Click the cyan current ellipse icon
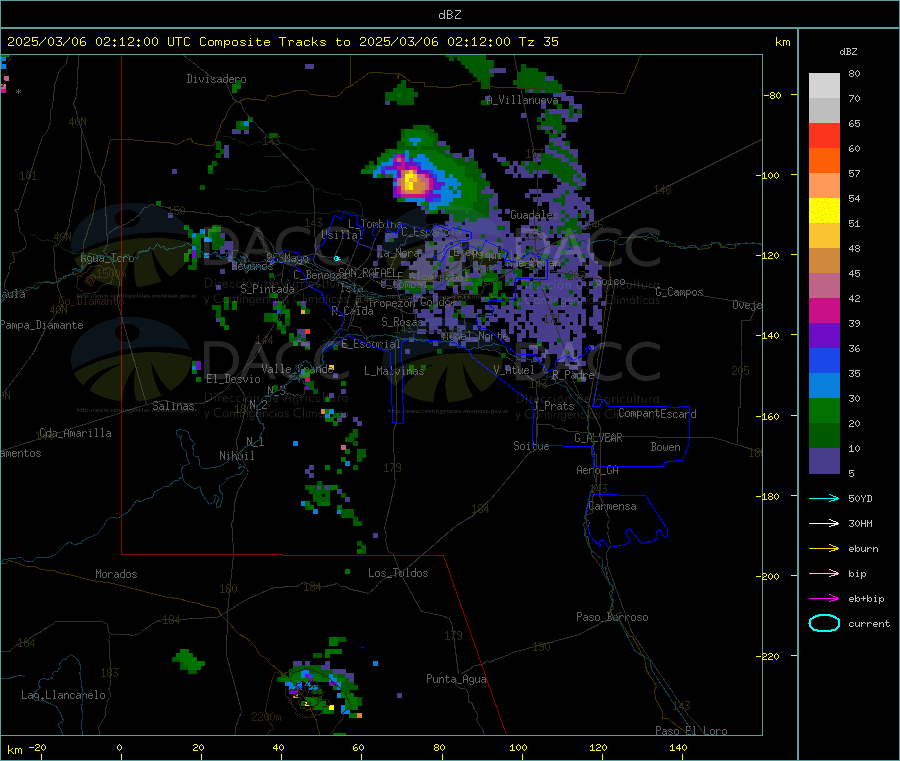The image size is (900, 761). (x=824, y=623)
